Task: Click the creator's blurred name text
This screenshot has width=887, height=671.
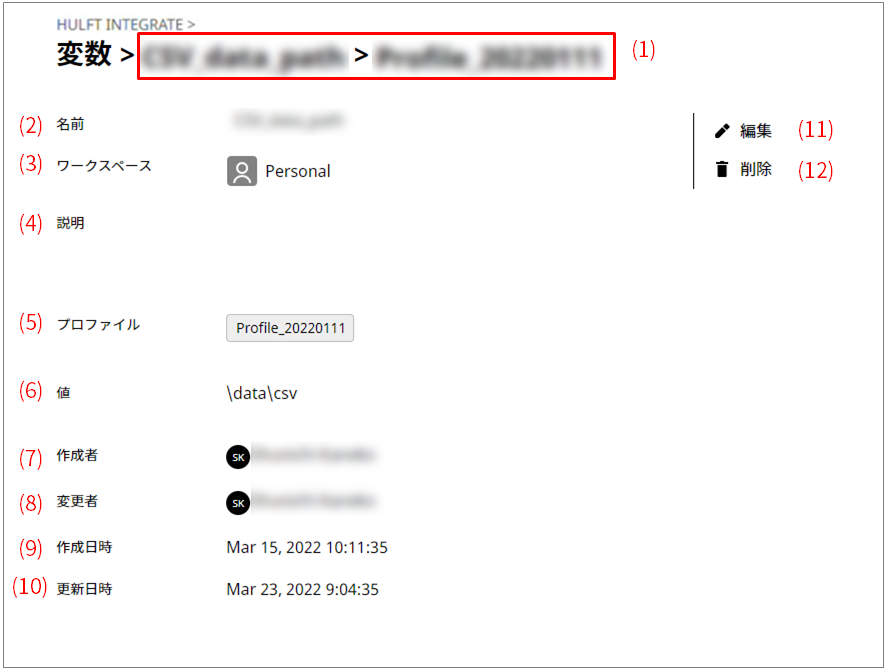Action: coord(313,454)
